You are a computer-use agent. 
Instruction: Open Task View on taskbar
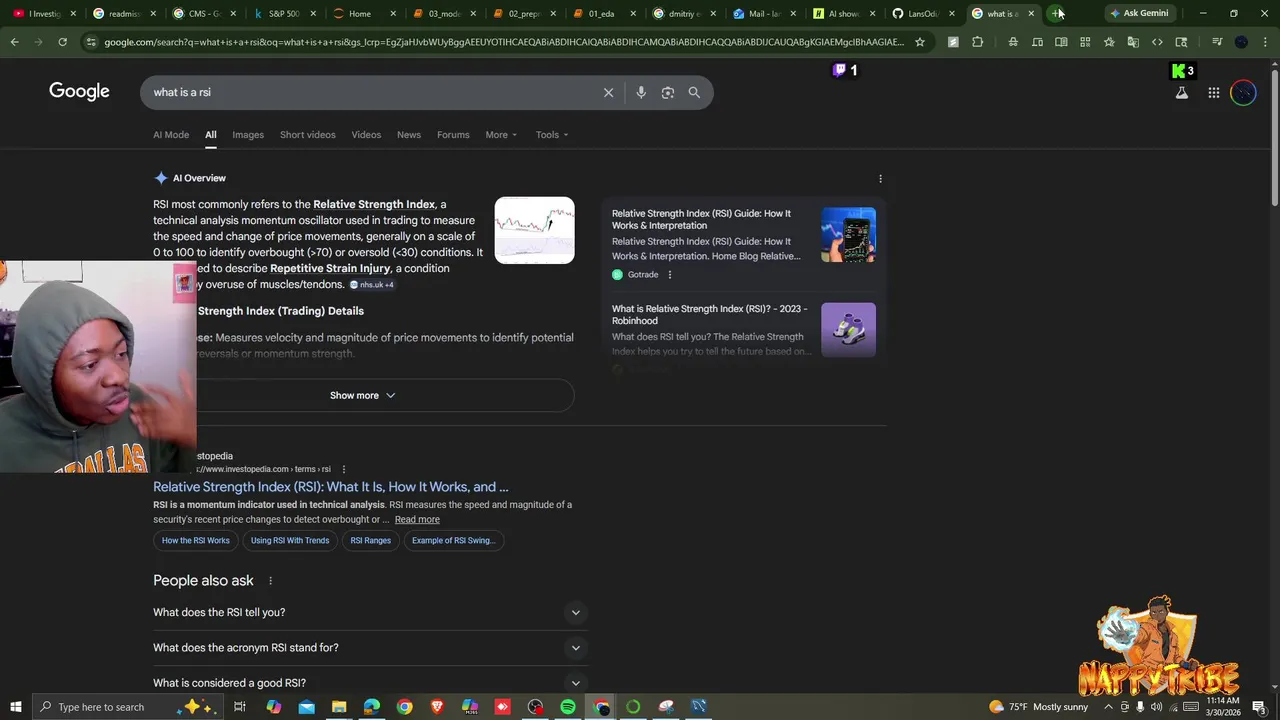click(x=240, y=707)
